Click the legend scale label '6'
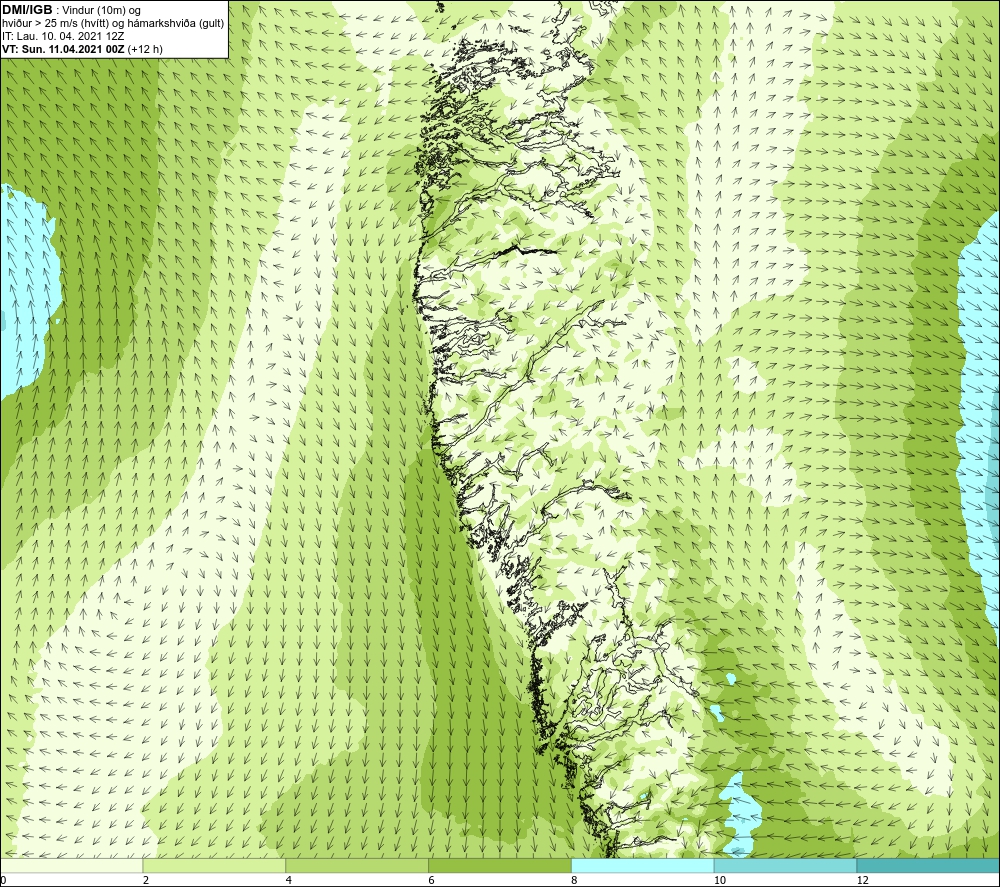The image size is (1000, 887). pyautogui.click(x=432, y=880)
